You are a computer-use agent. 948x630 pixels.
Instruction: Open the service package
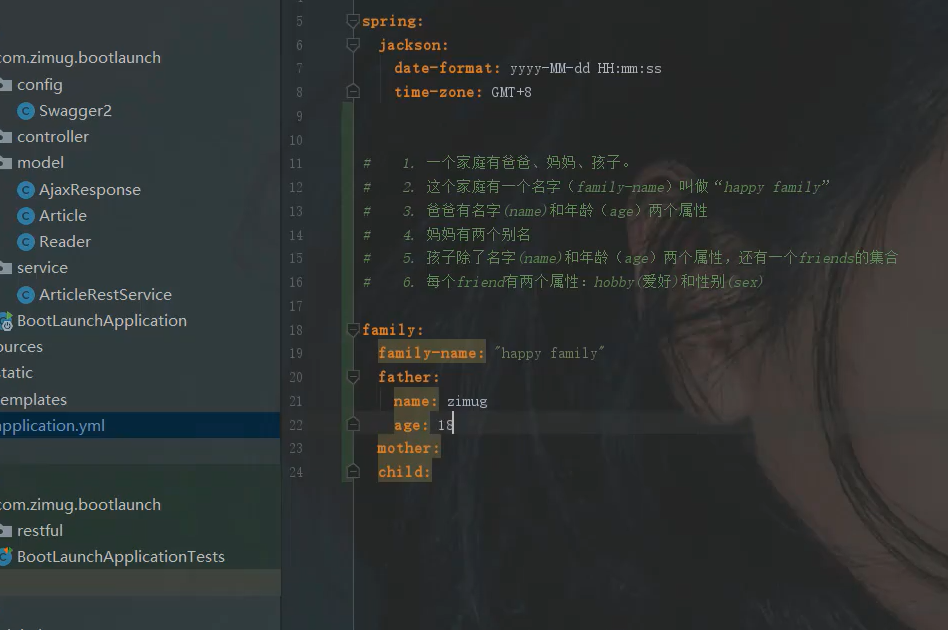pos(42,268)
